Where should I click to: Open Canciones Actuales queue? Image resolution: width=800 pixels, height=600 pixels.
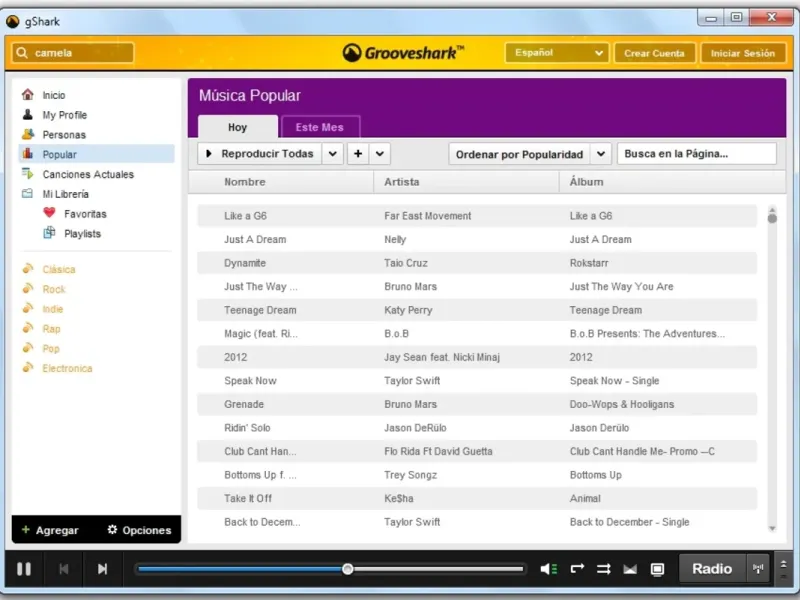[x=88, y=174]
